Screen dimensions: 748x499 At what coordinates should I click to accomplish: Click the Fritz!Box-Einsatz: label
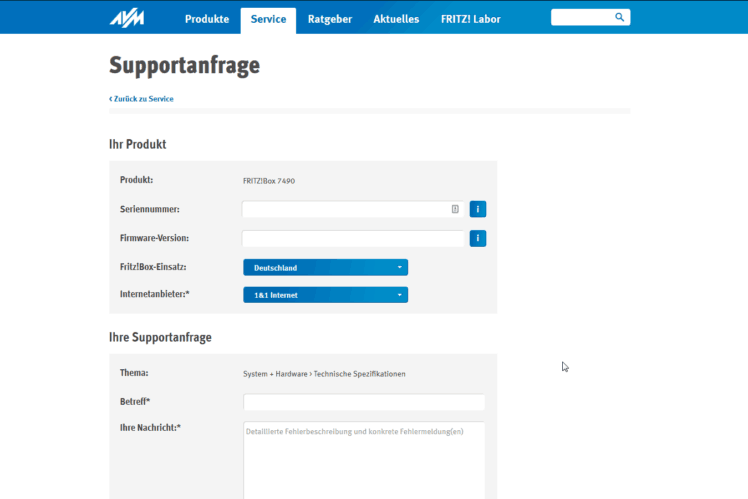[153, 267]
